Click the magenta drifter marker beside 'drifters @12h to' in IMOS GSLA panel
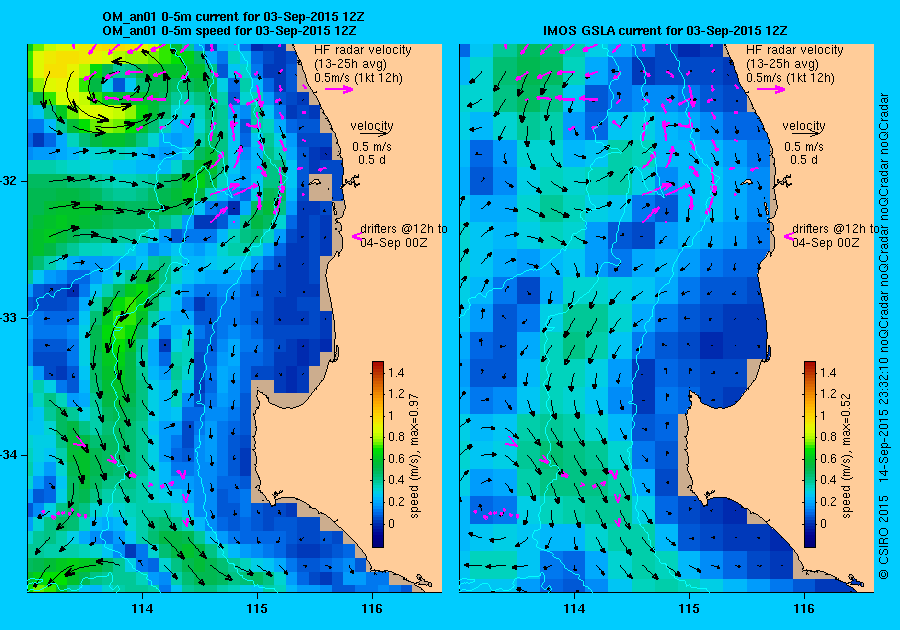 pyautogui.click(x=788, y=236)
